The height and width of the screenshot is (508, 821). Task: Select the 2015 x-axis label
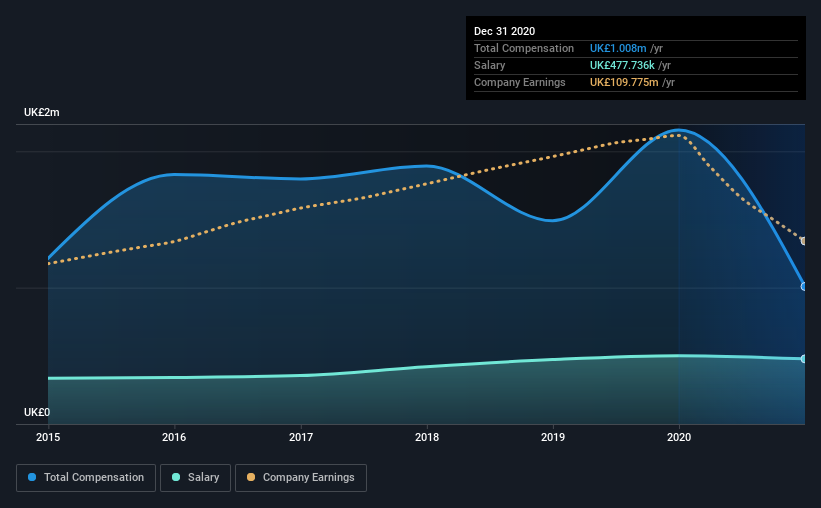point(48,437)
